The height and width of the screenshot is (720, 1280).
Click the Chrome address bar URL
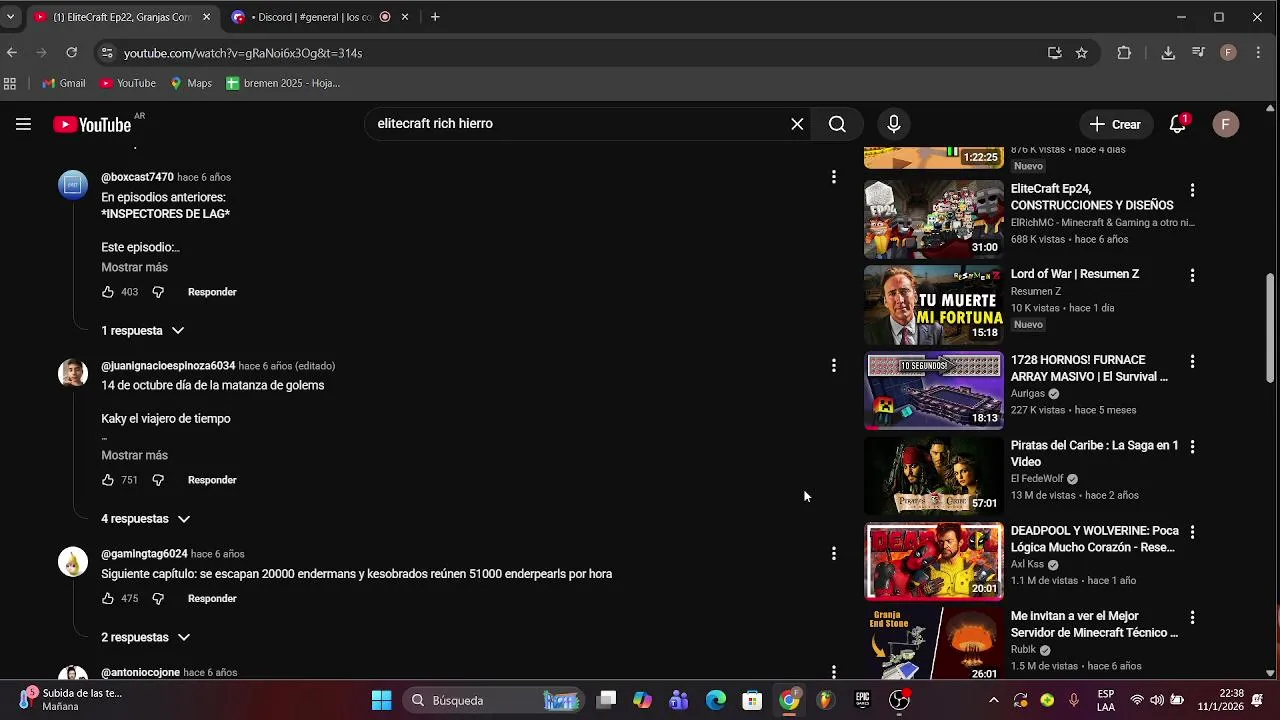(x=243, y=53)
